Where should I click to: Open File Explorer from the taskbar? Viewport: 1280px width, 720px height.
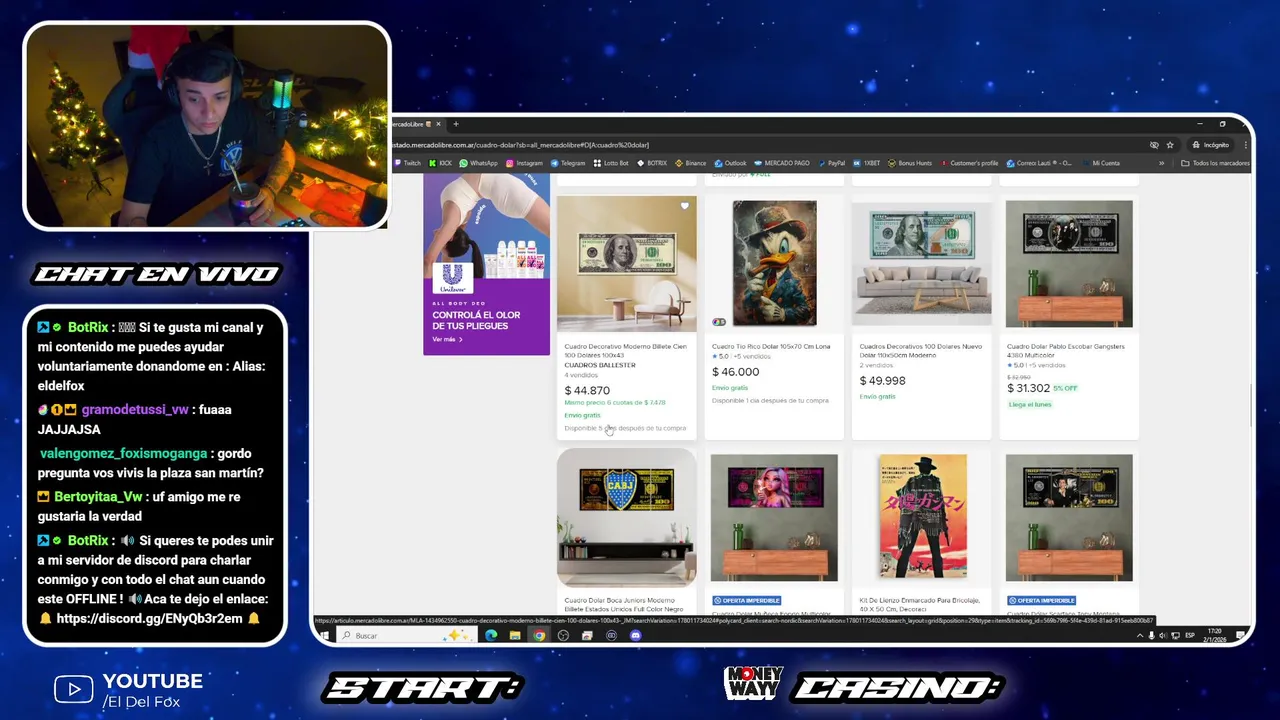[x=515, y=635]
